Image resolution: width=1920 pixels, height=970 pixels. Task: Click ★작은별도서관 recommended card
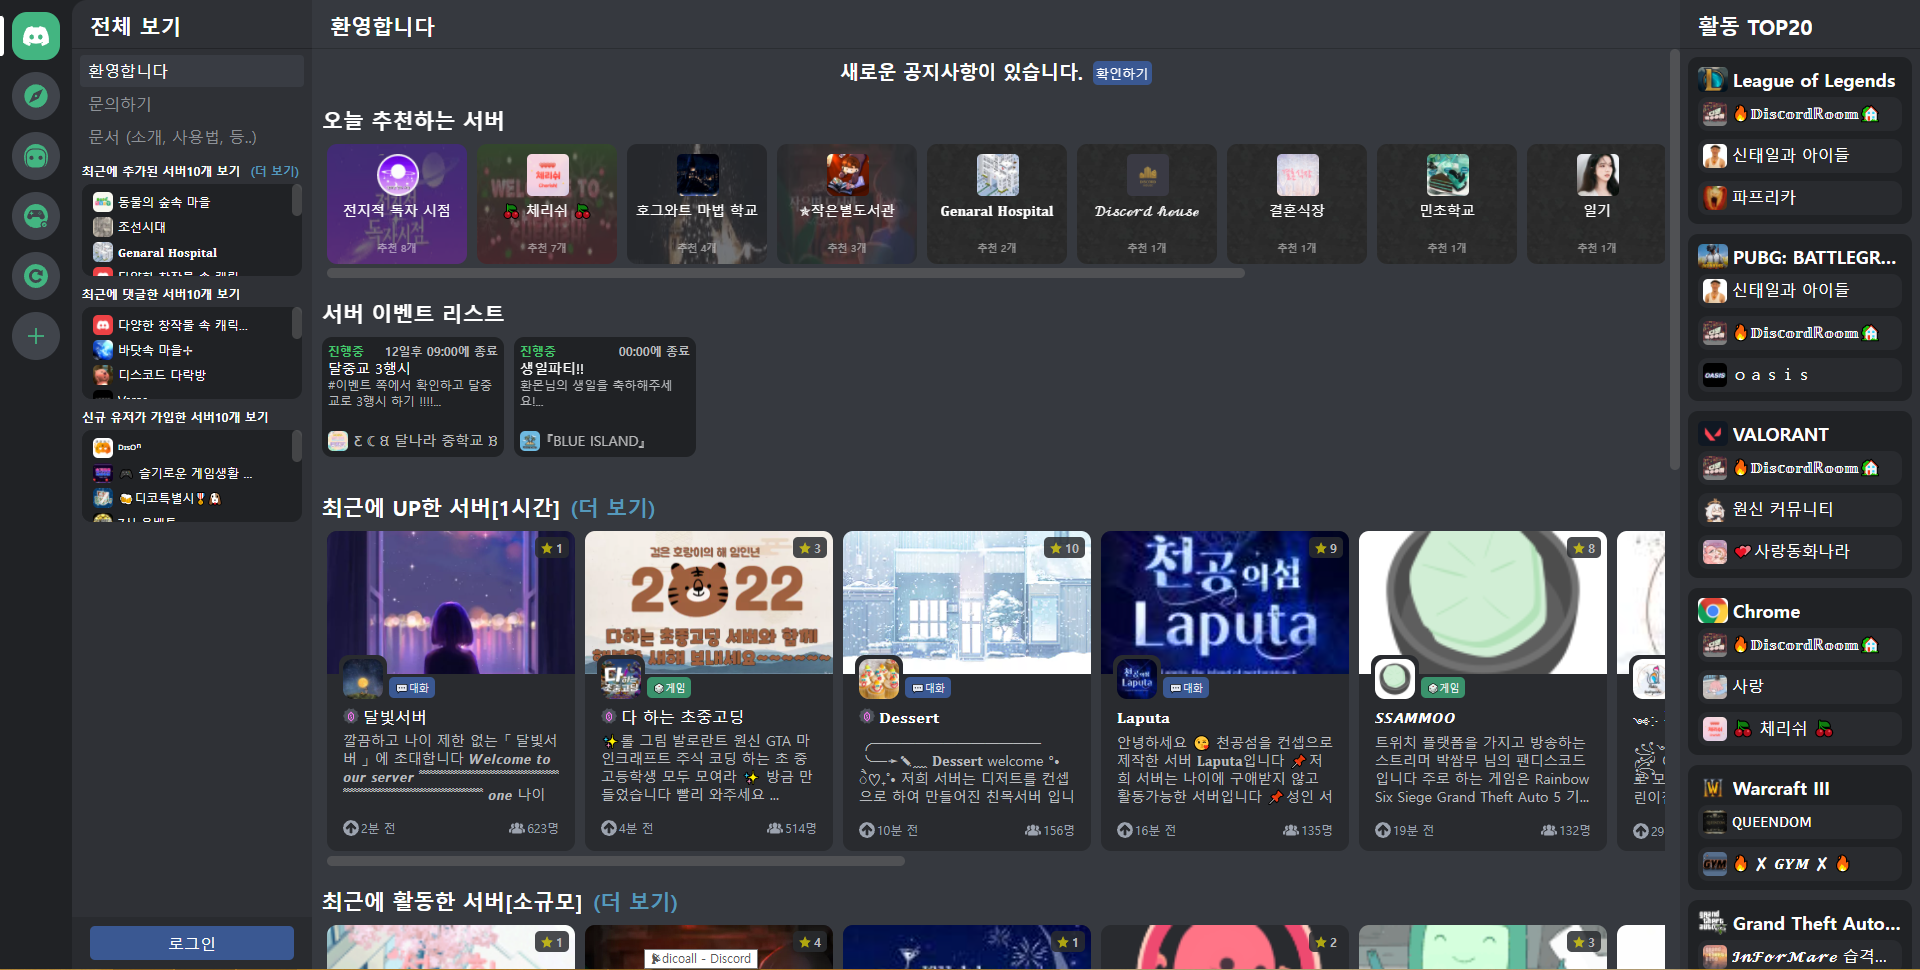coord(847,204)
